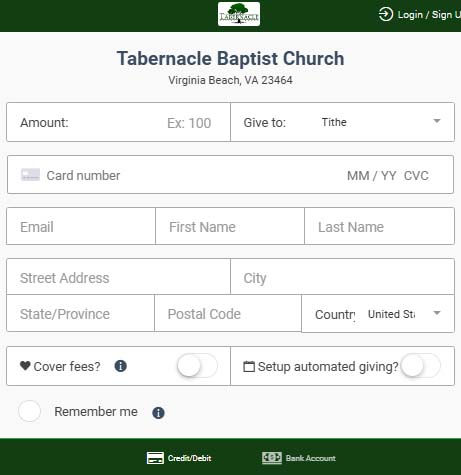Click the login arrow icon
Image resolution: width=461 pixels, height=475 pixels.
coord(386,14)
